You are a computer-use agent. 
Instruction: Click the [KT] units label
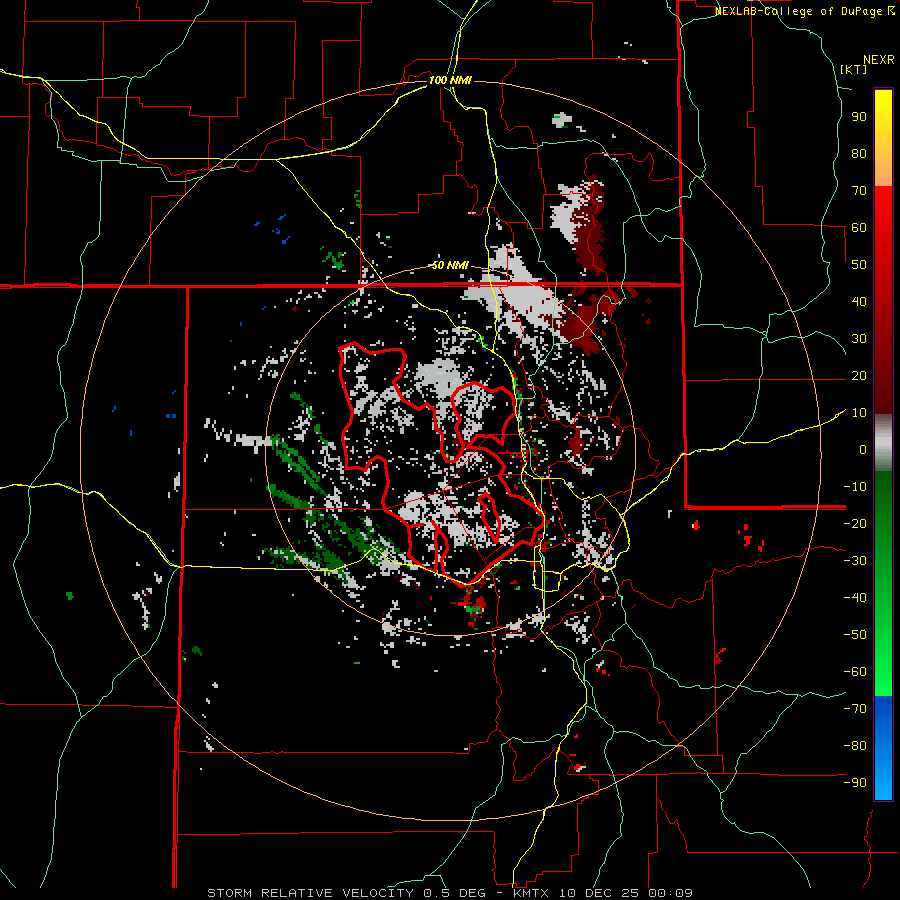tap(854, 69)
